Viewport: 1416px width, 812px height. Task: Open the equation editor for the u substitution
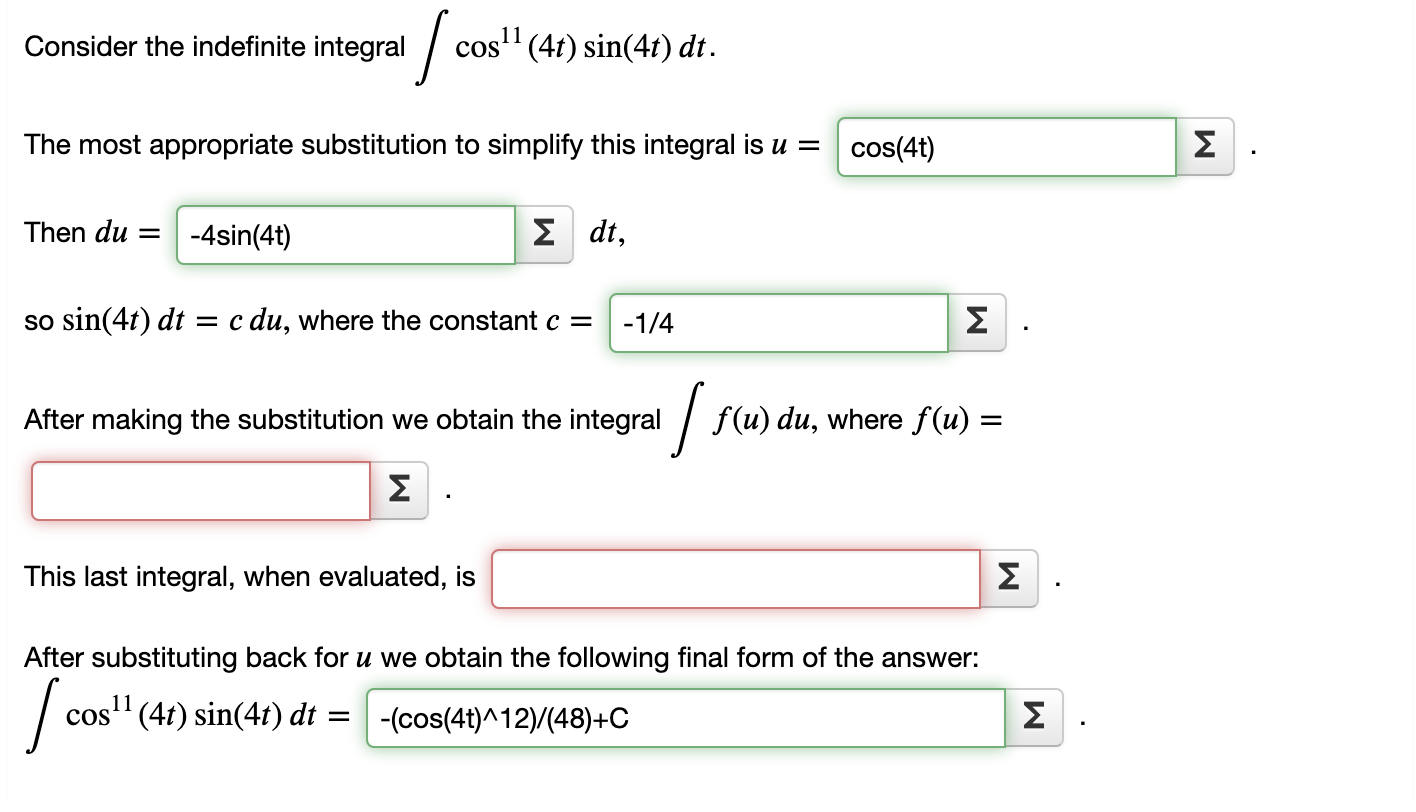[1204, 146]
